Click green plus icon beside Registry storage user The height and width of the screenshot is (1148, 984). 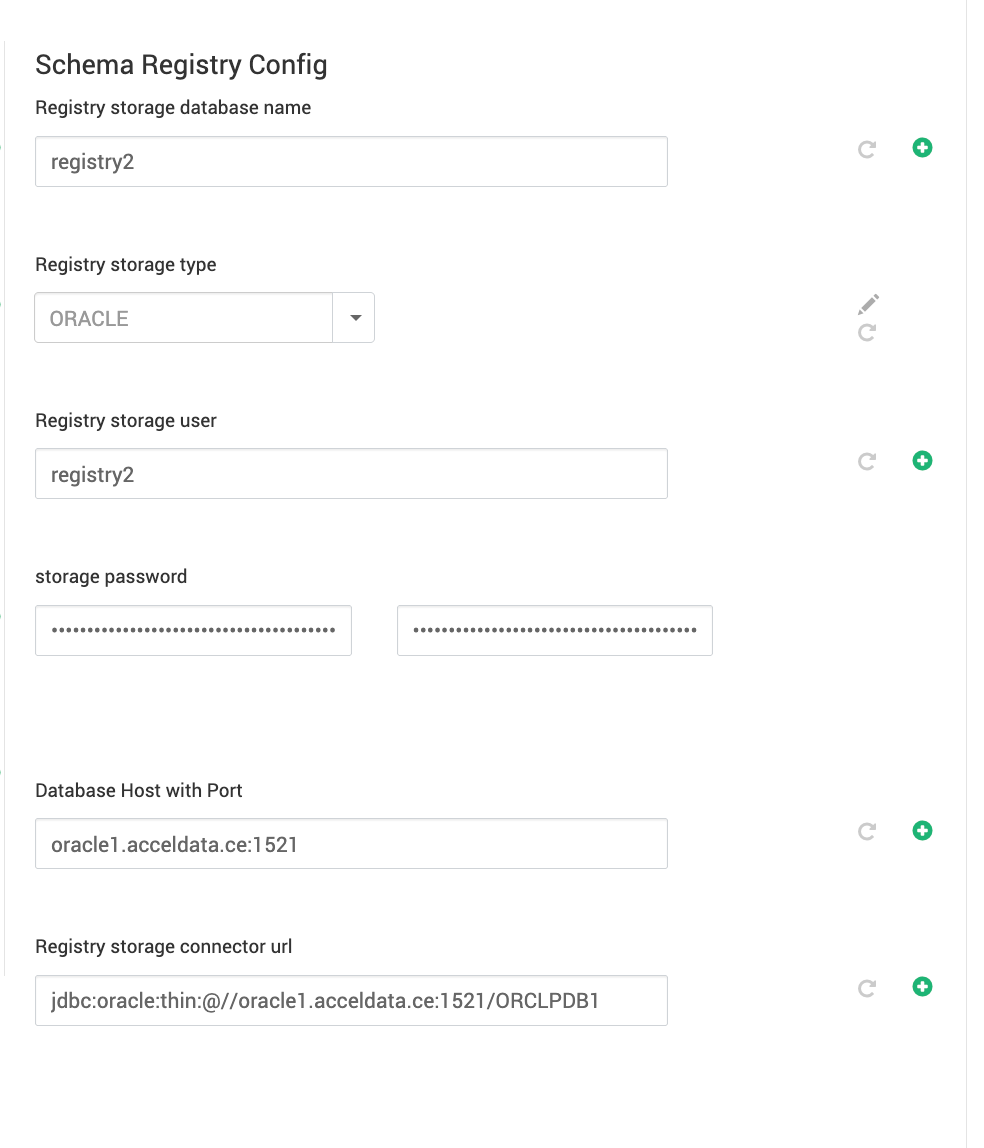(922, 461)
